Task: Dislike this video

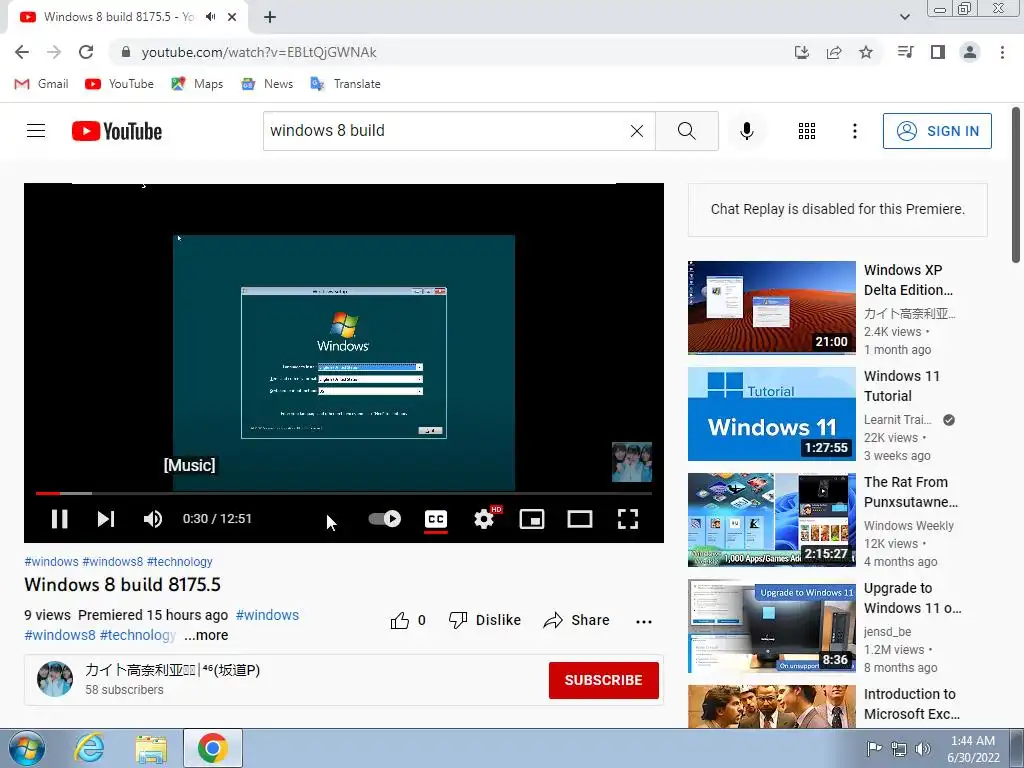Action: click(x=485, y=620)
